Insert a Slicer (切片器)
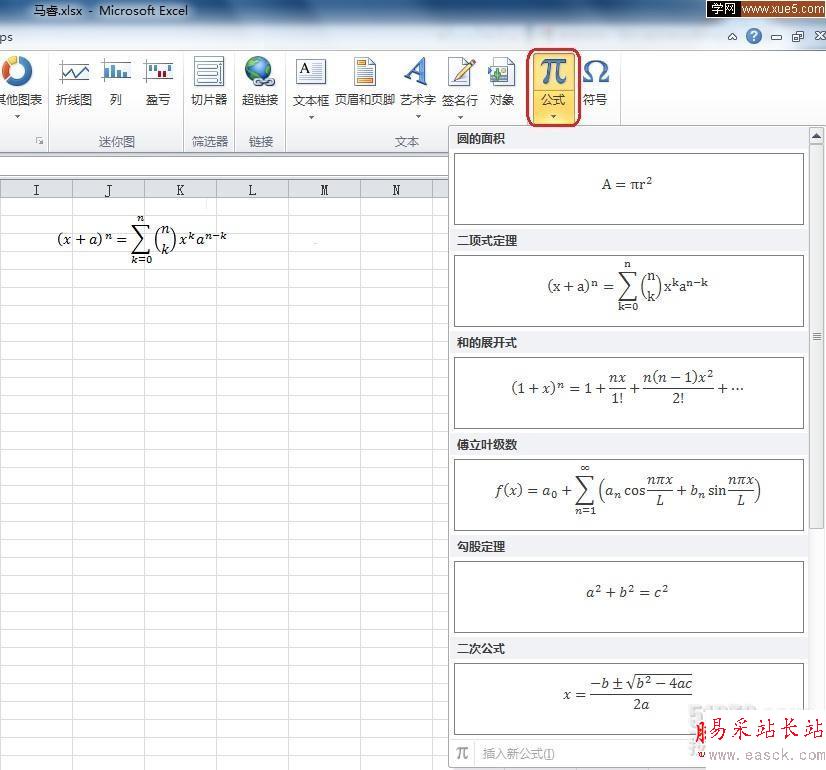This screenshot has width=826, height=770. click(209, 82)
